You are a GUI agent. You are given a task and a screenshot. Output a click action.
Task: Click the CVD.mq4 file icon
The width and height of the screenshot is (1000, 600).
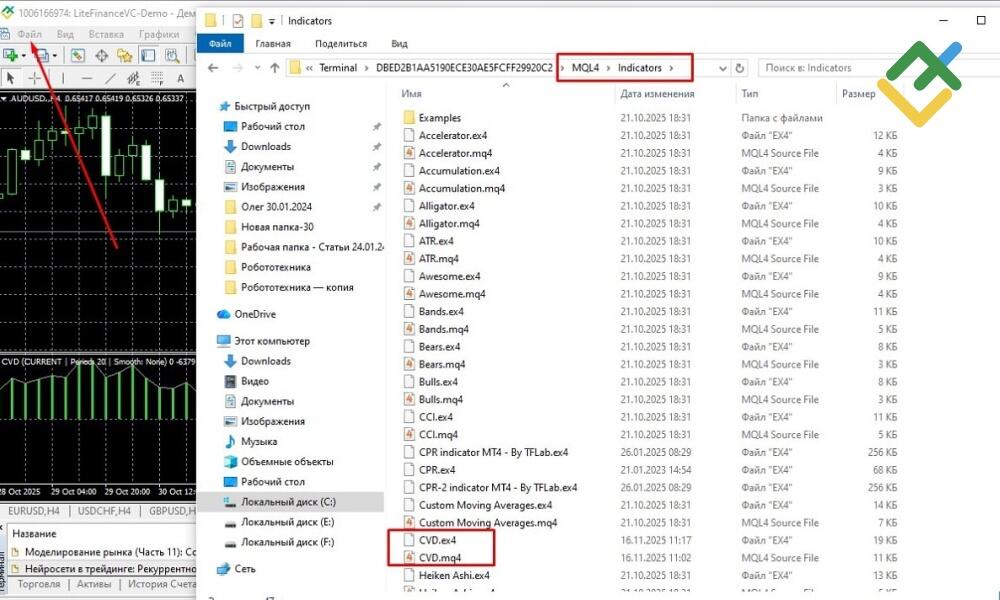(409, 557)
